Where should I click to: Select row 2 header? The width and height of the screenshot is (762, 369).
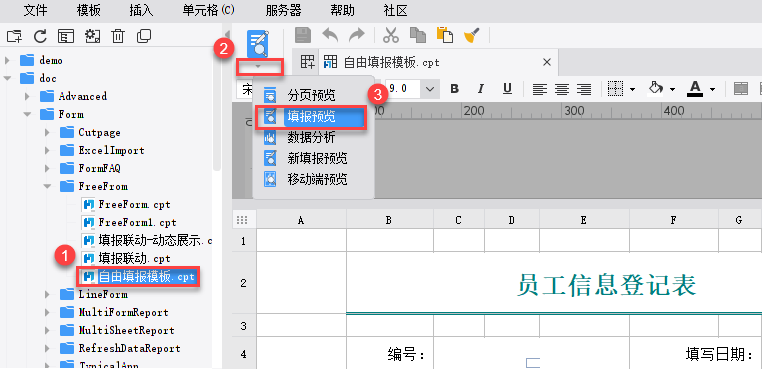click(x=243, y=283)
